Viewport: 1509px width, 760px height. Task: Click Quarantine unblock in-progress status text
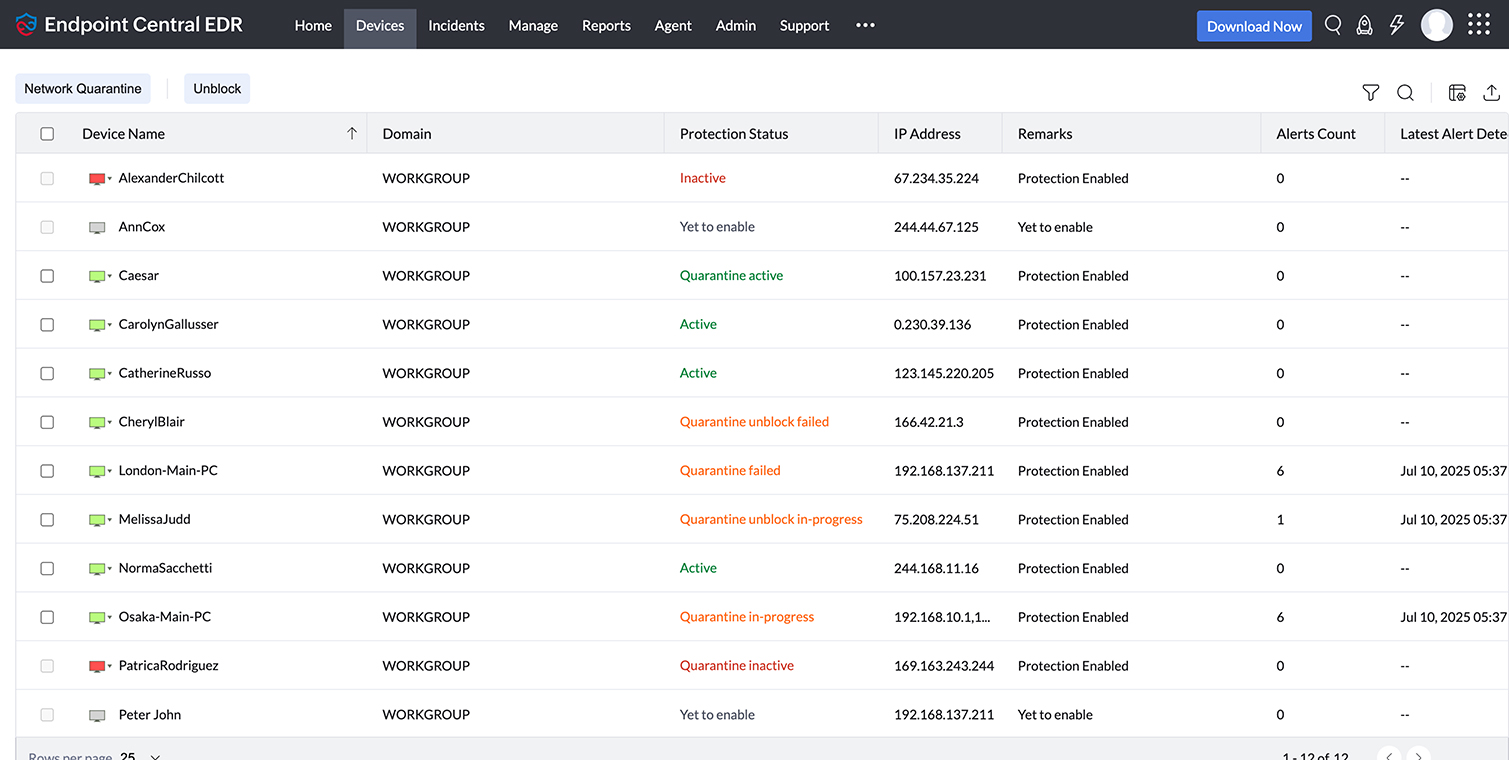tap(771, 519)
